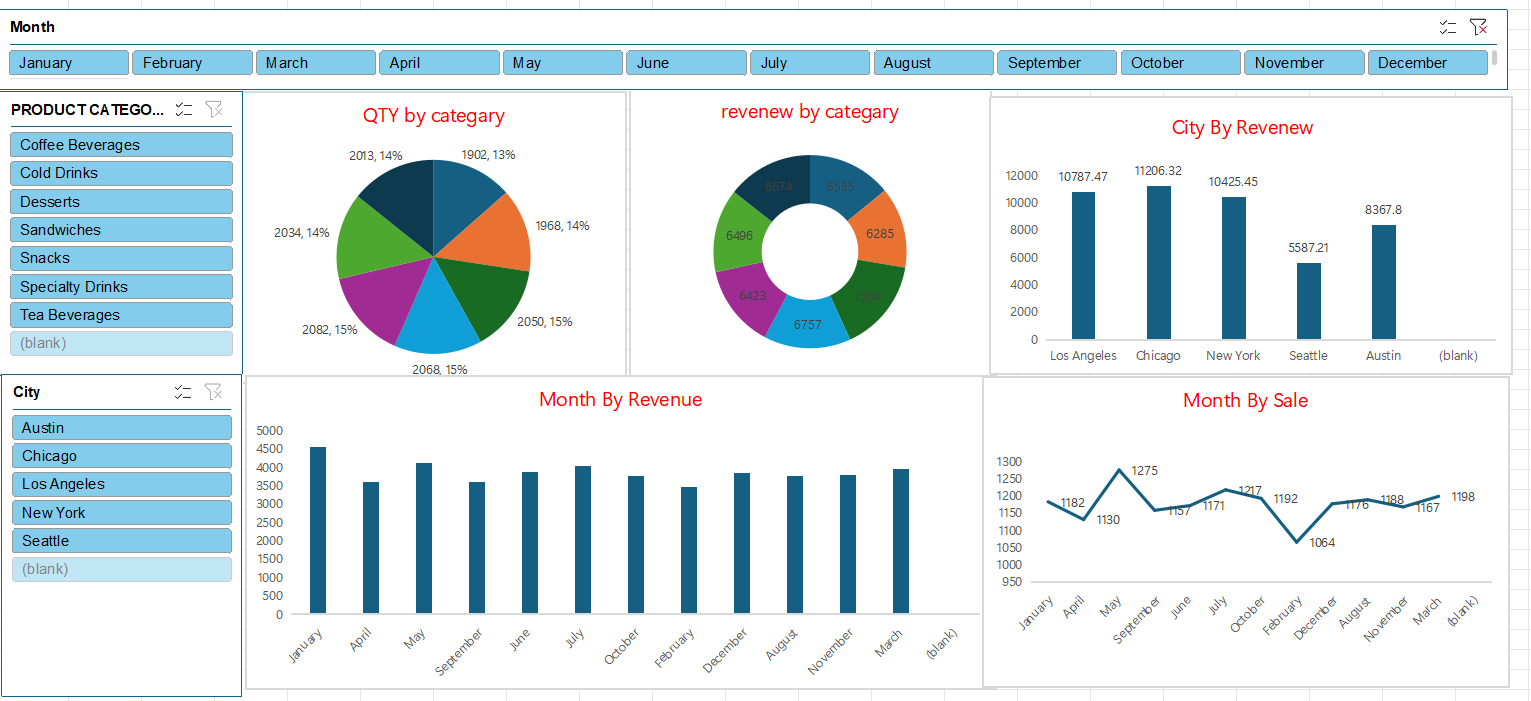Select the 'QTY by categary' chart title
The image size is (1531, 701).
click(x=434, y=116)
